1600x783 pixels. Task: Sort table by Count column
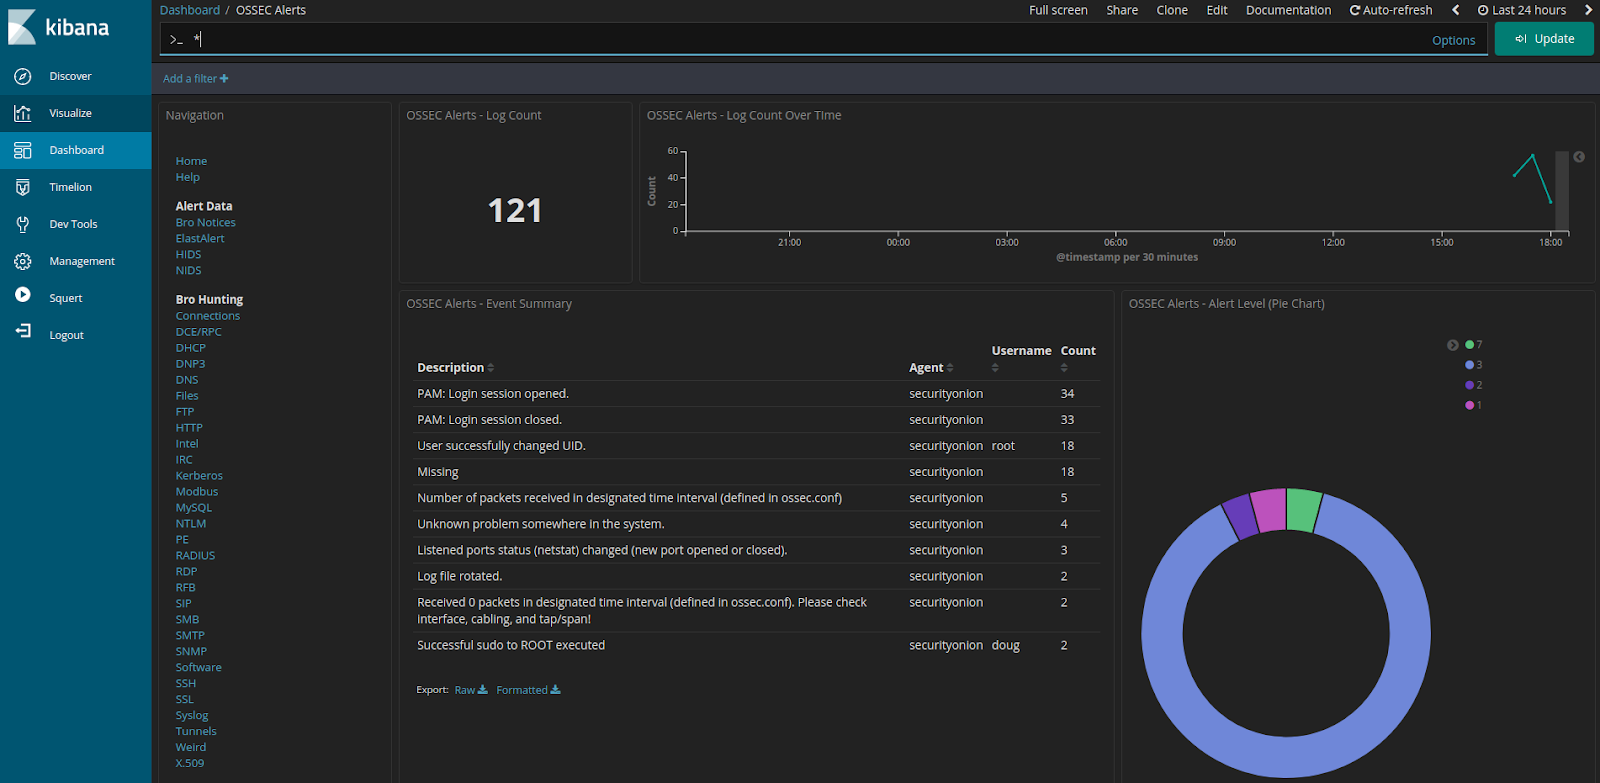click(x=1064, y=368)
